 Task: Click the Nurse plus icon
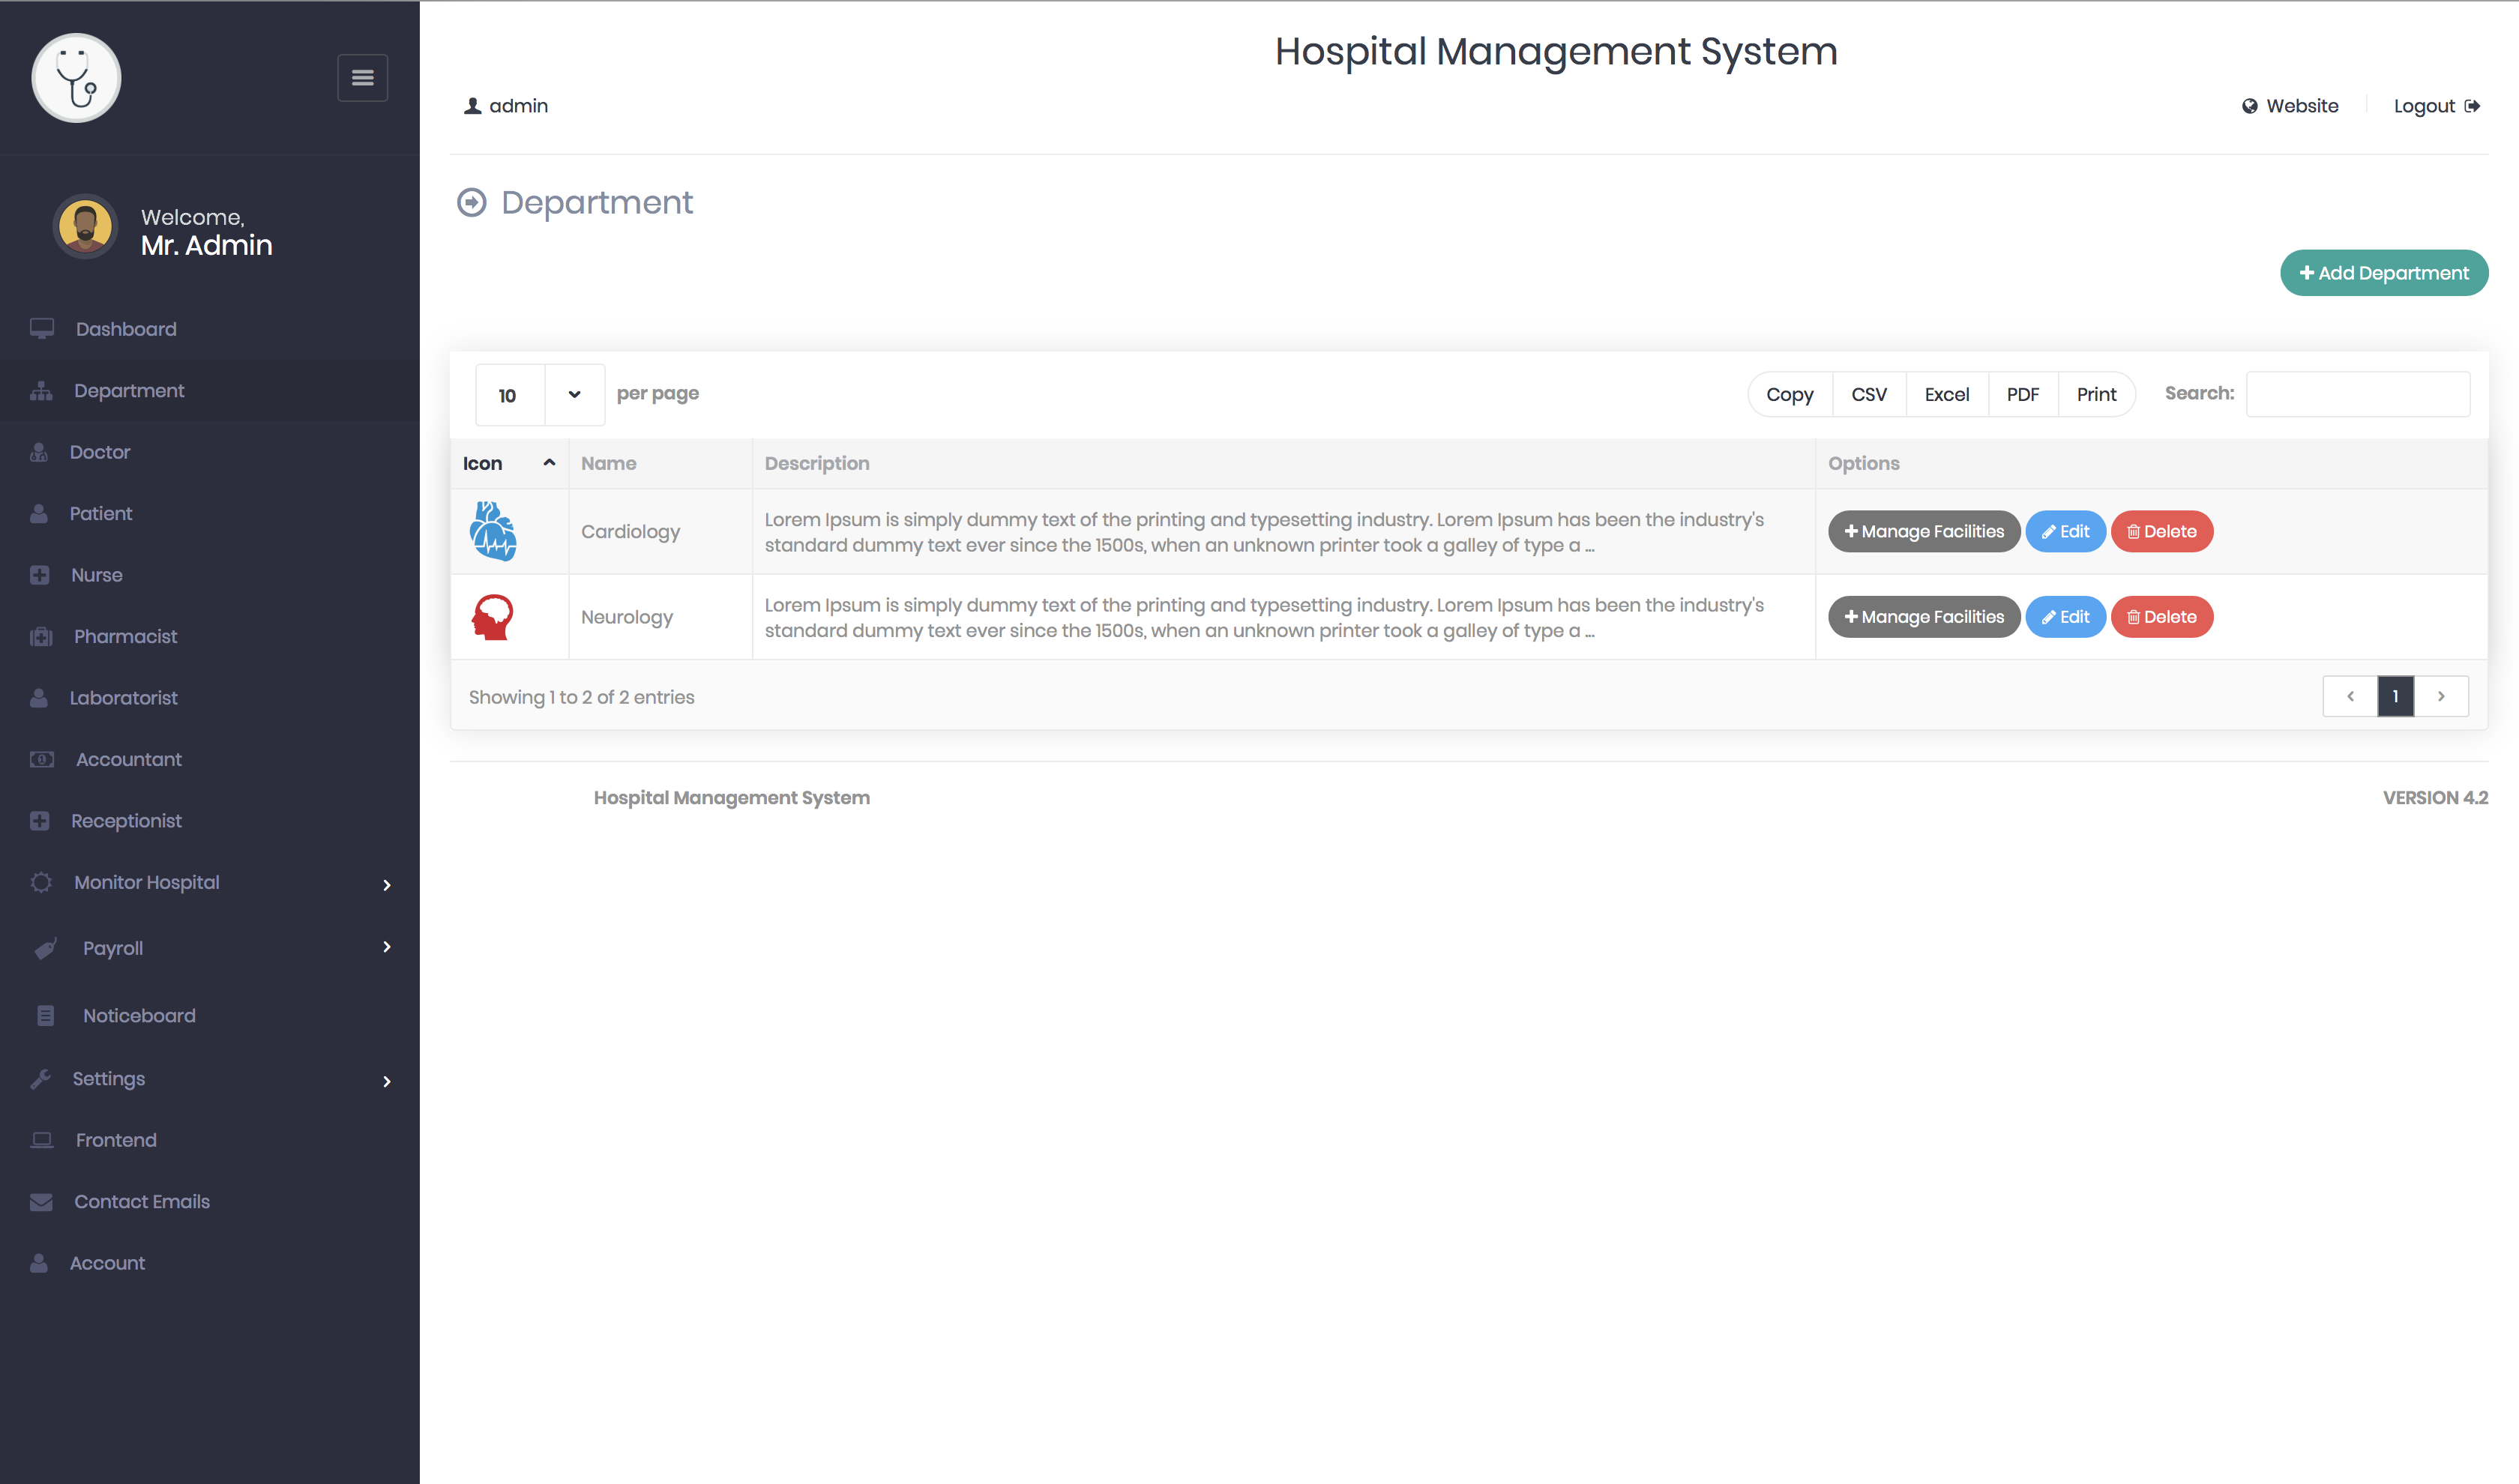(x=39, y=575)
